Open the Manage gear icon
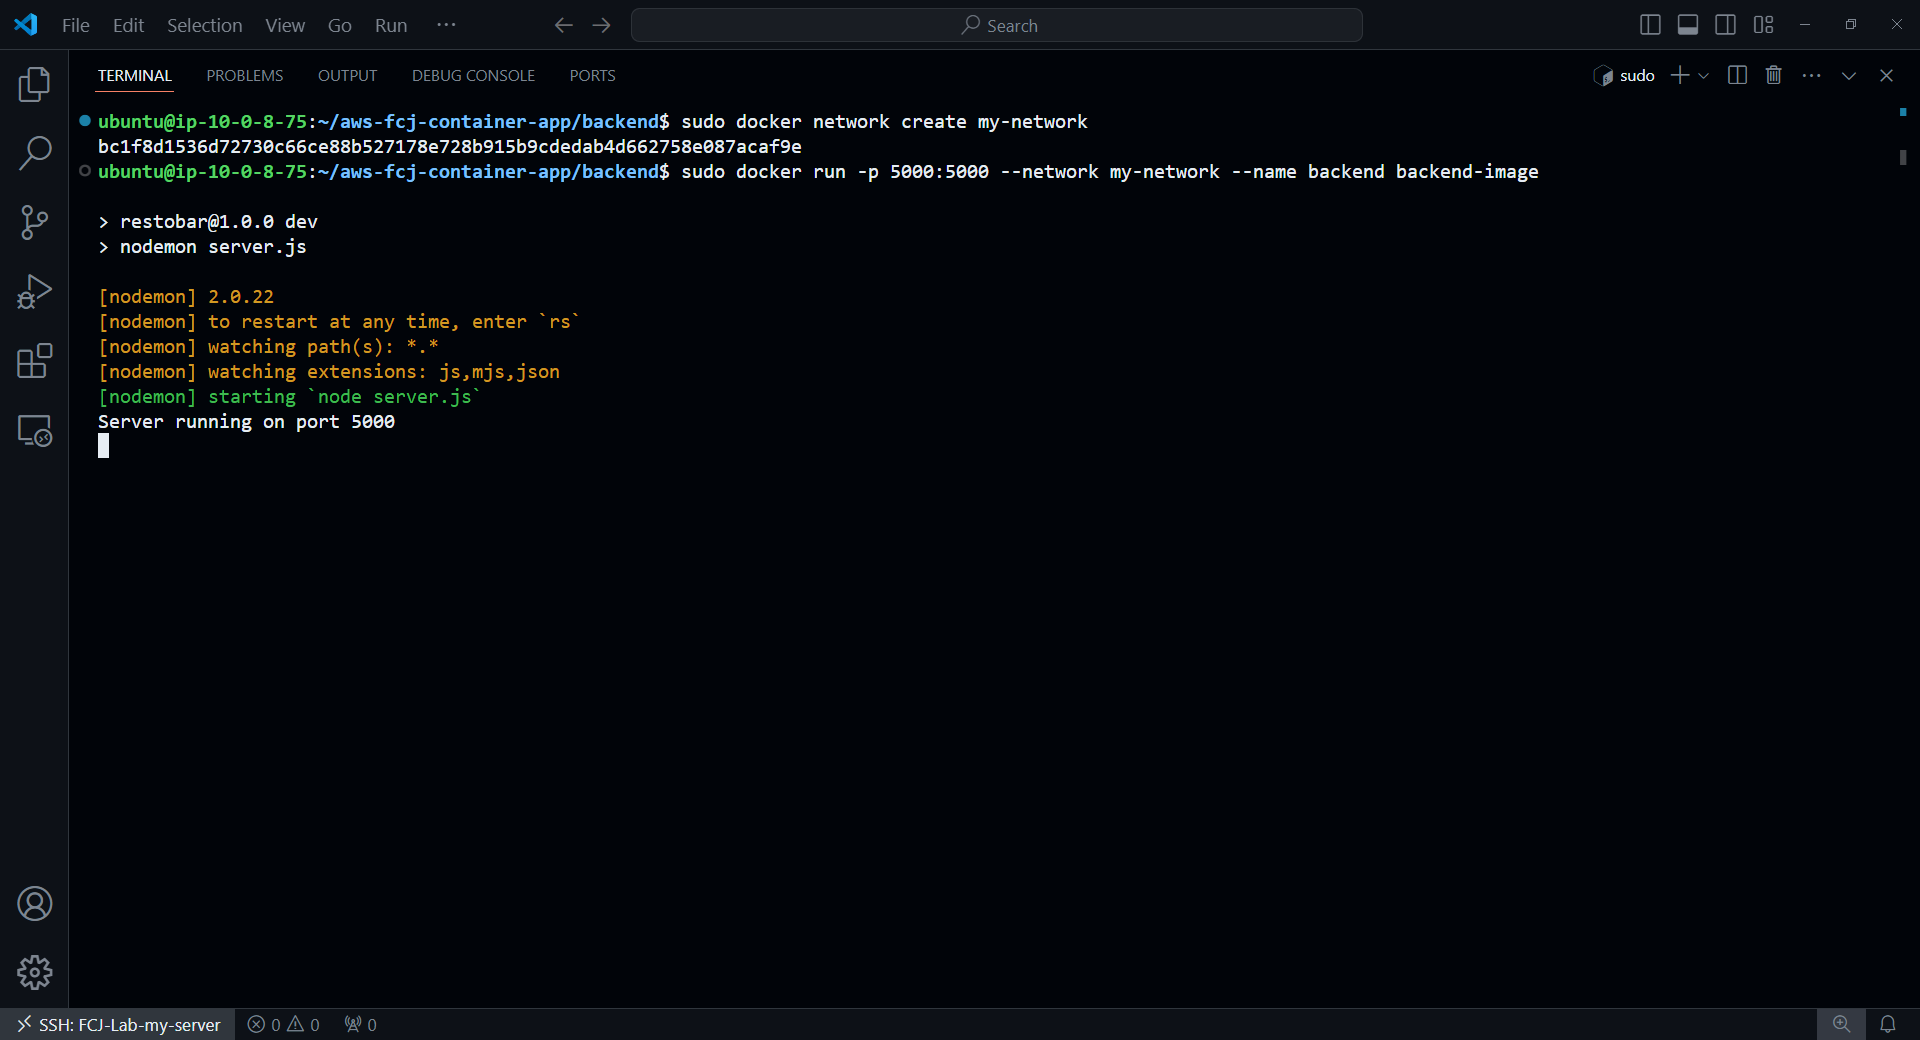1920x1040 pixels. click(34, 972)
